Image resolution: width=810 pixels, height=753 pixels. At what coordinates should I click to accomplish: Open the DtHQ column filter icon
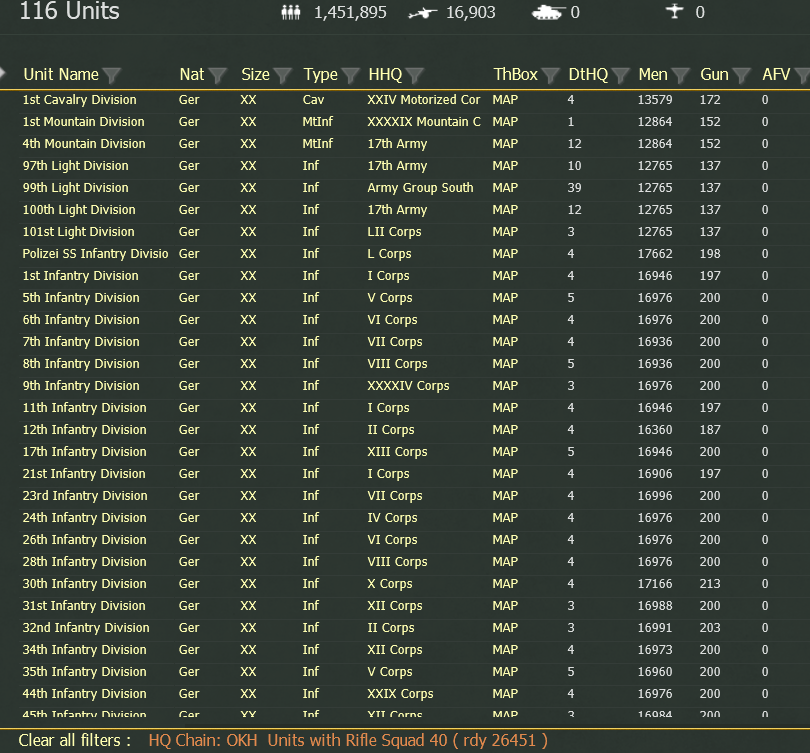tap(620, 75)
